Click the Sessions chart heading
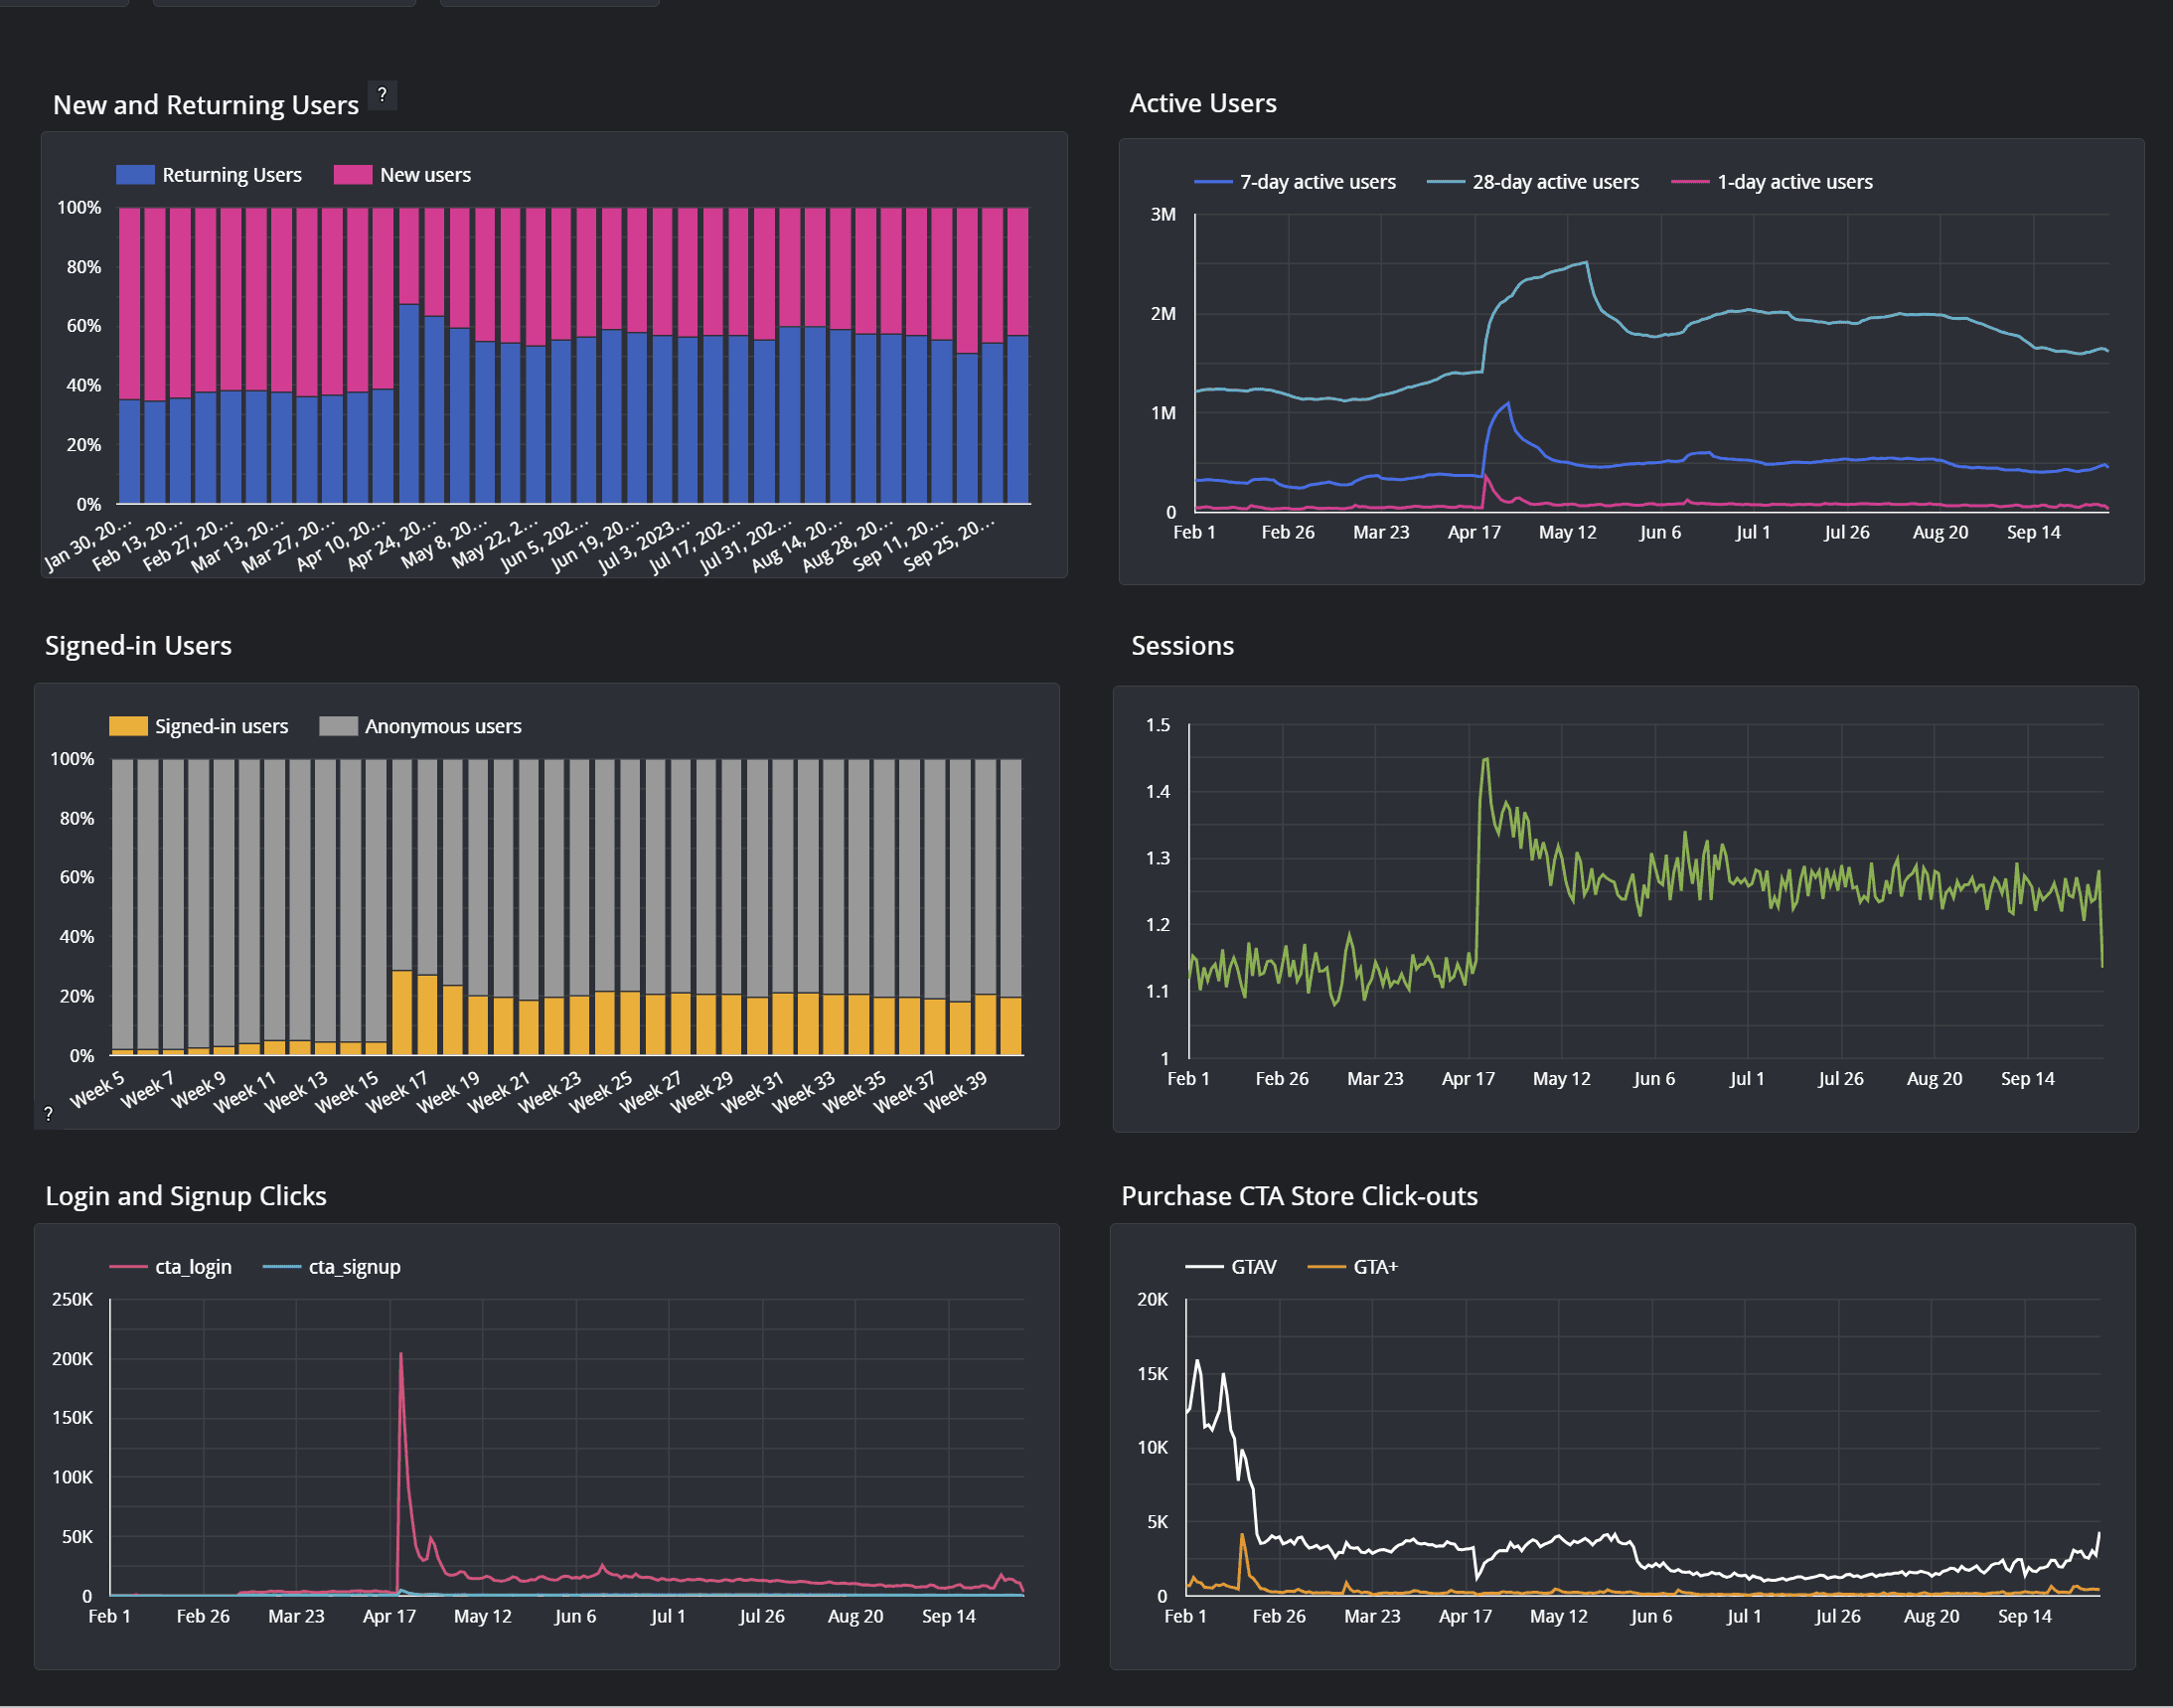This screenshot has height=1708, width=2173. coord(1182,645)
